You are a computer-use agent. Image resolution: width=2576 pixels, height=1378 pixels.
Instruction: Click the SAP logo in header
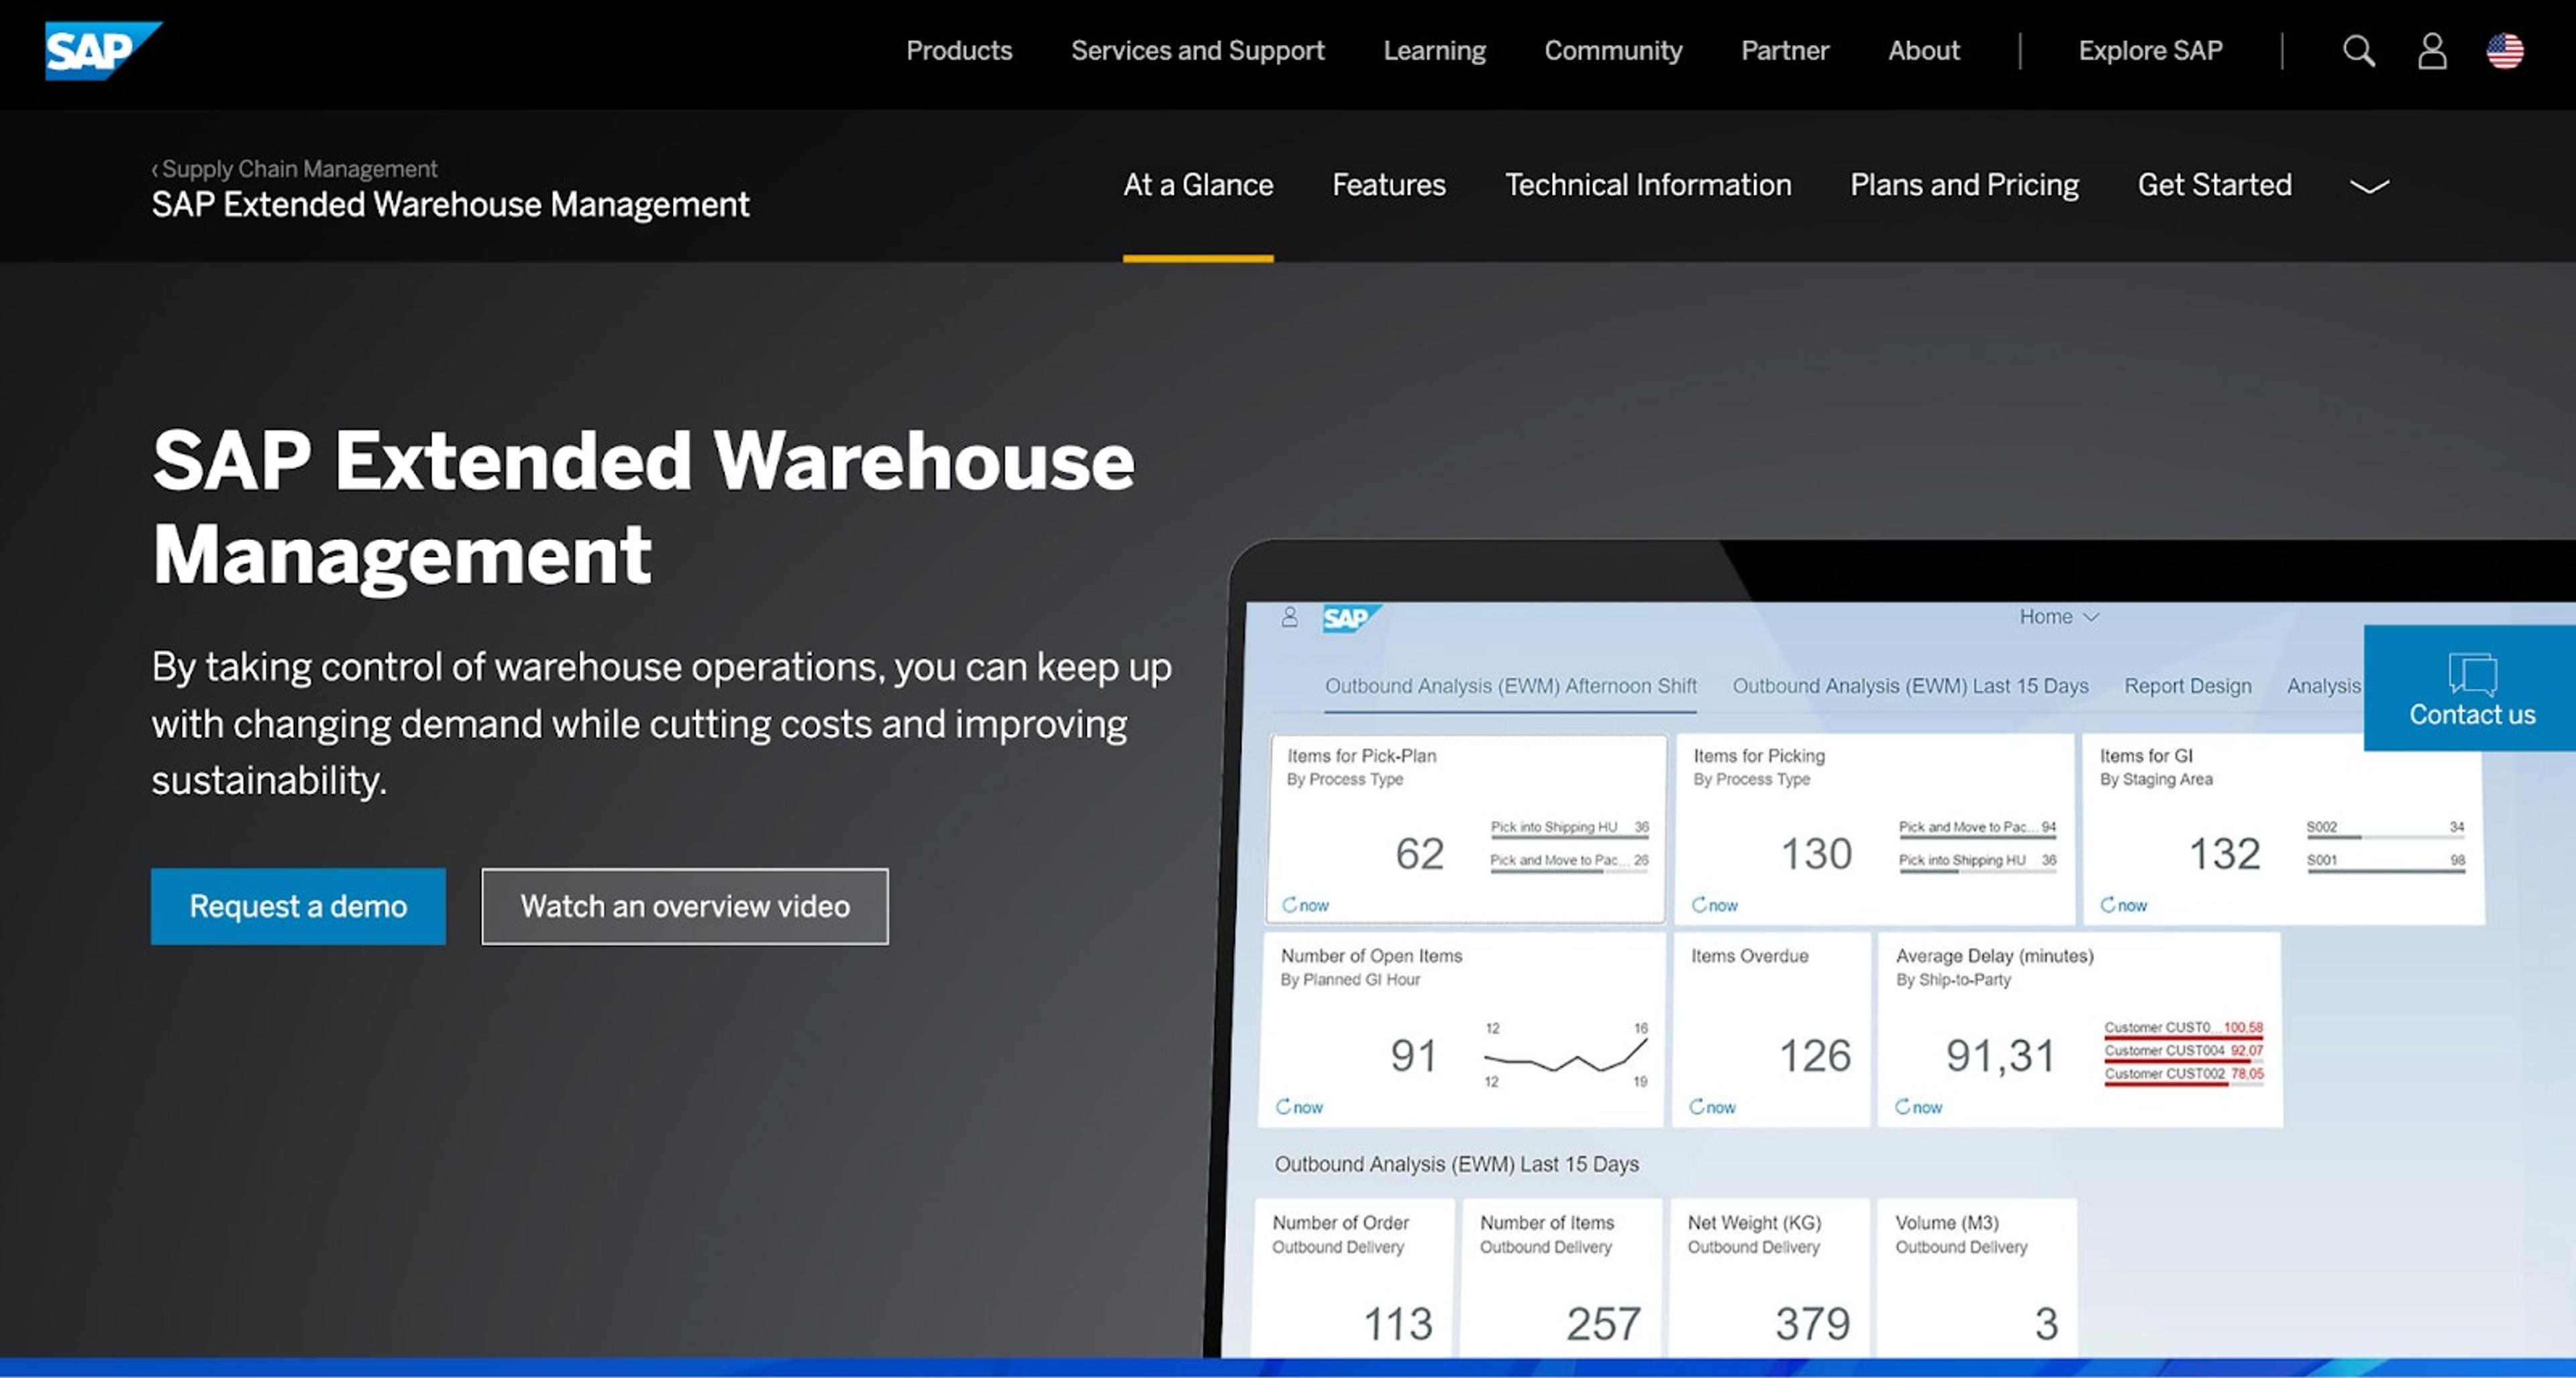point(103,50)
